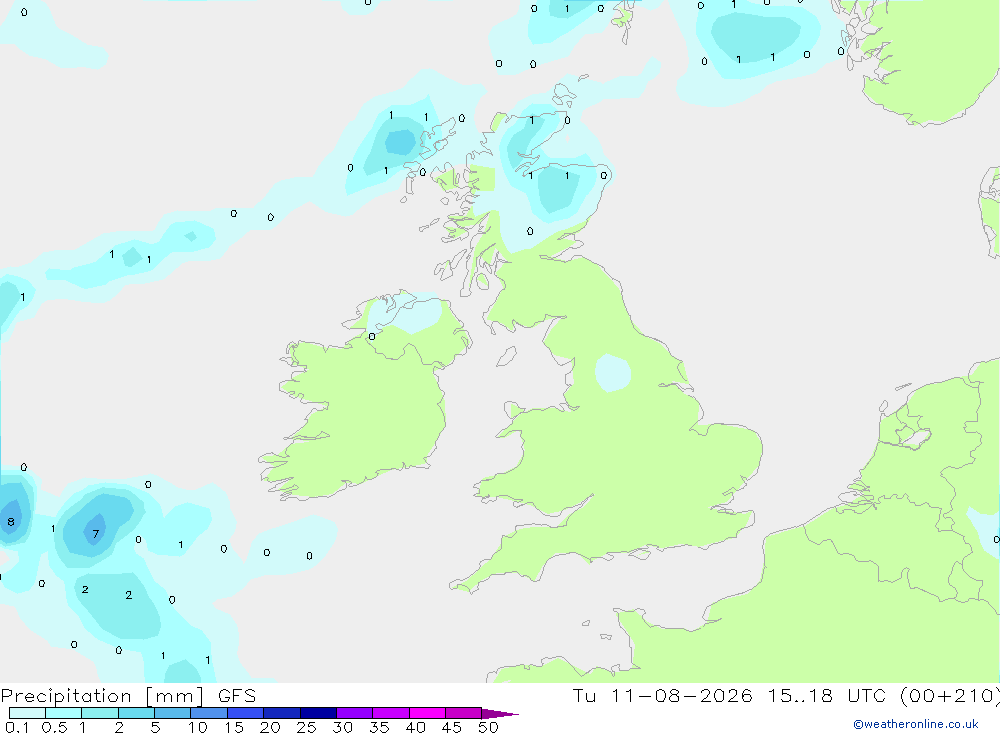This screenshot has height=733, width=1000.
Task: Click the legend label '0.5'
Action: pyautogui.click(x=54, y=727)
